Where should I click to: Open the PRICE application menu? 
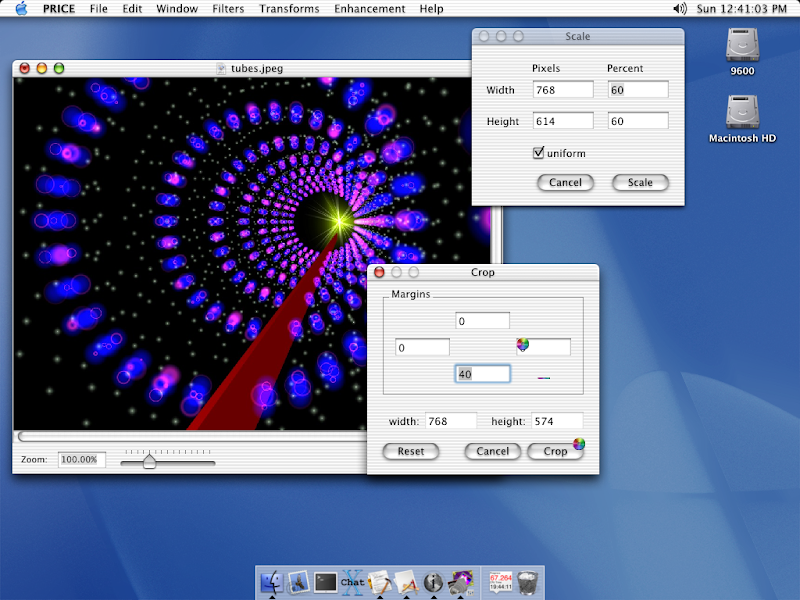tap(59, 9)
